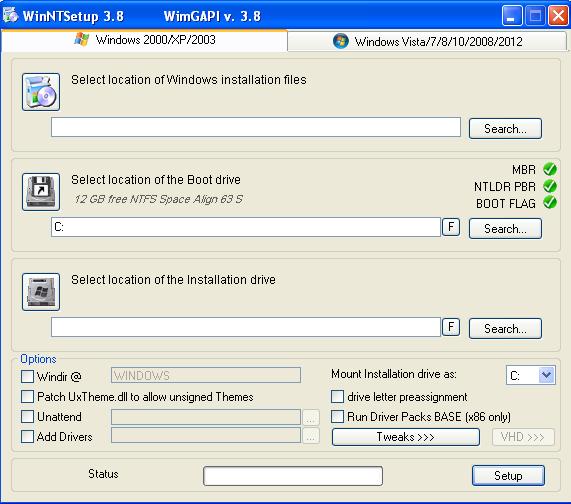
Task: Switch to Windows Vista/7/8/10/2008/2012 tab
Action: tap(427, 42)
